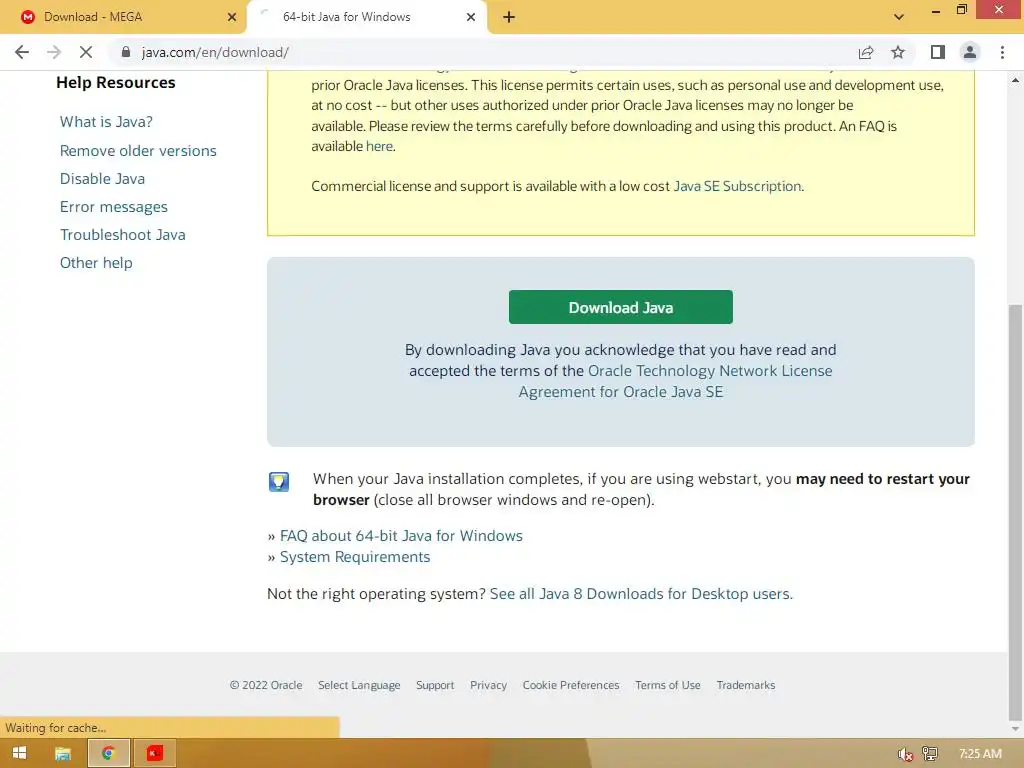Open a new tab with the plus button
This screenshot has width=1024, height=768.
pyautogui.click(x=509, y=18)
